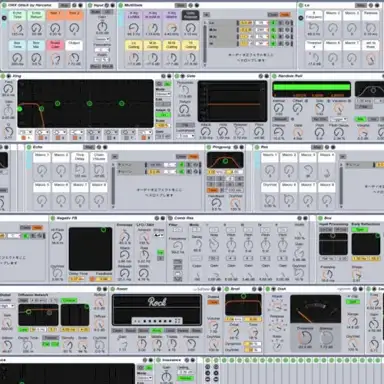
Task: Click the Map button on CRX Glitch rack
Action: (65, 5)
